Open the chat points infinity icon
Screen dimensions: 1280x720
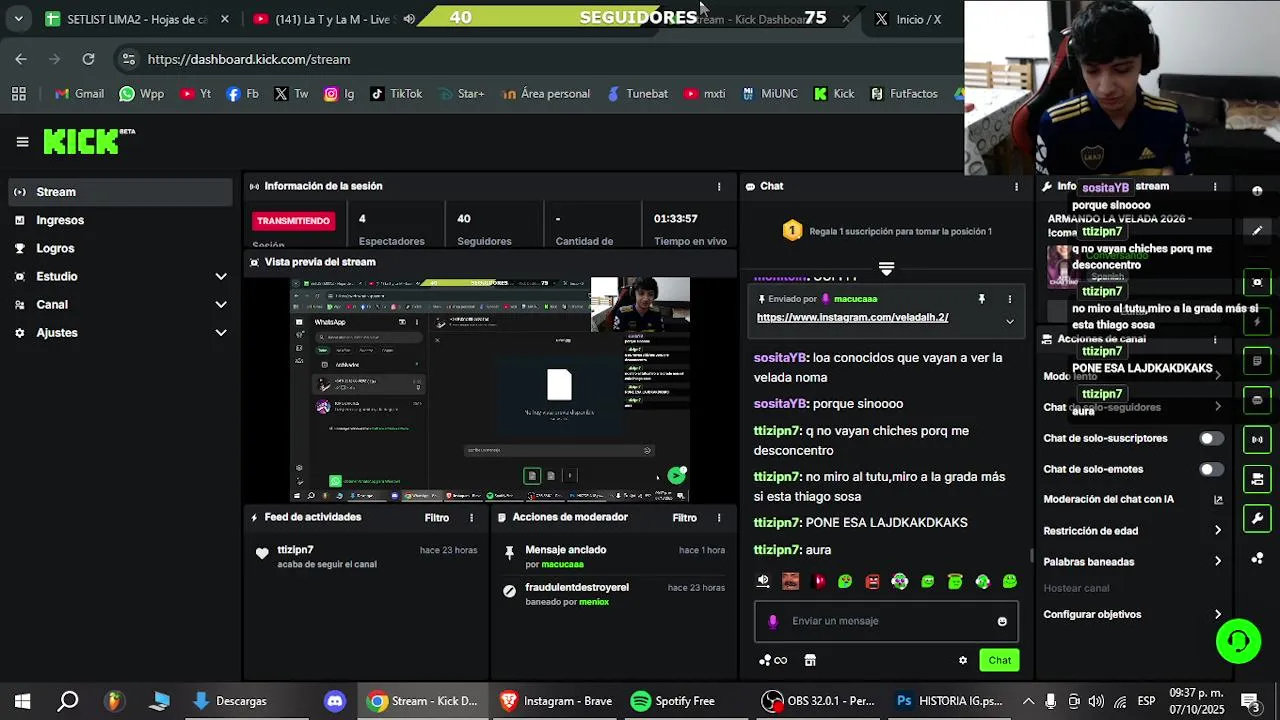pos(773,660)
